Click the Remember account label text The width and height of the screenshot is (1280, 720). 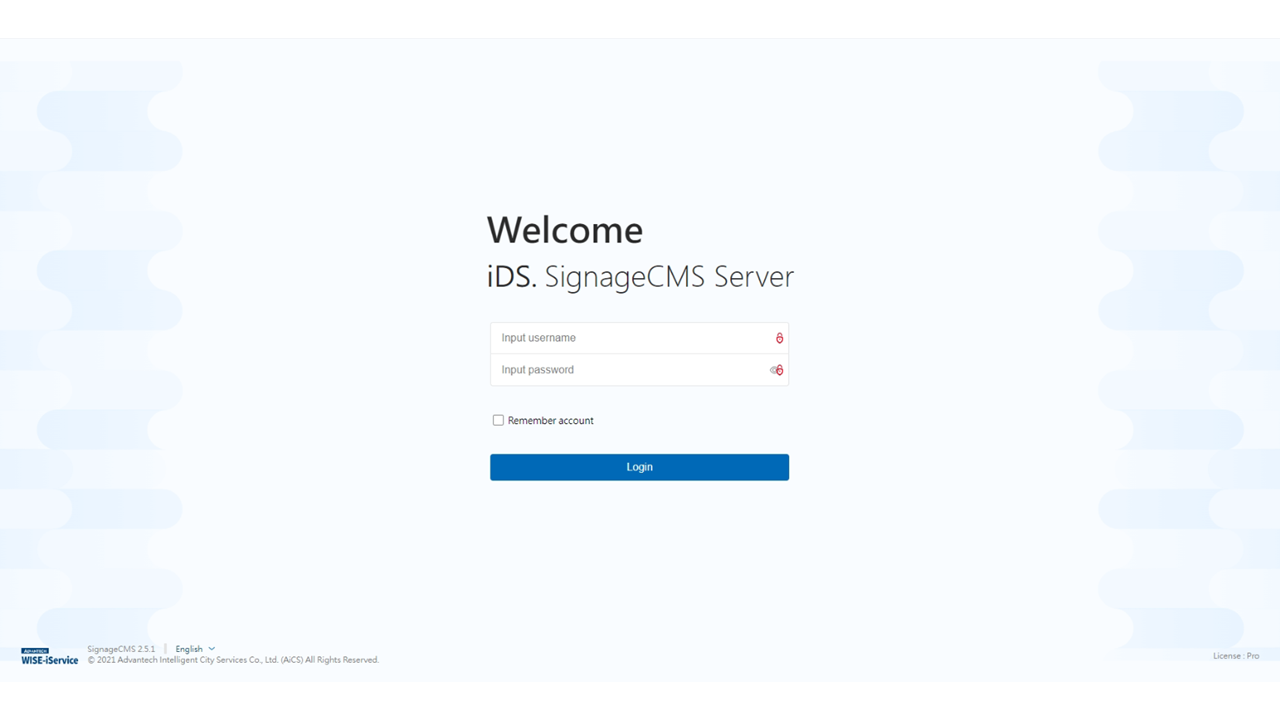pos(550,421)
